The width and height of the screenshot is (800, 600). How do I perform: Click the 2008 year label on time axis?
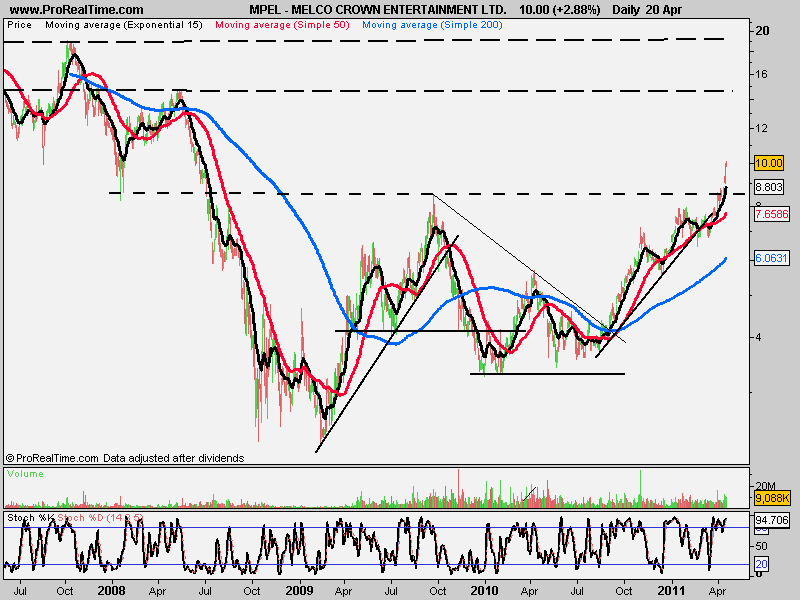pyautogui.click(x=111, y=591)
